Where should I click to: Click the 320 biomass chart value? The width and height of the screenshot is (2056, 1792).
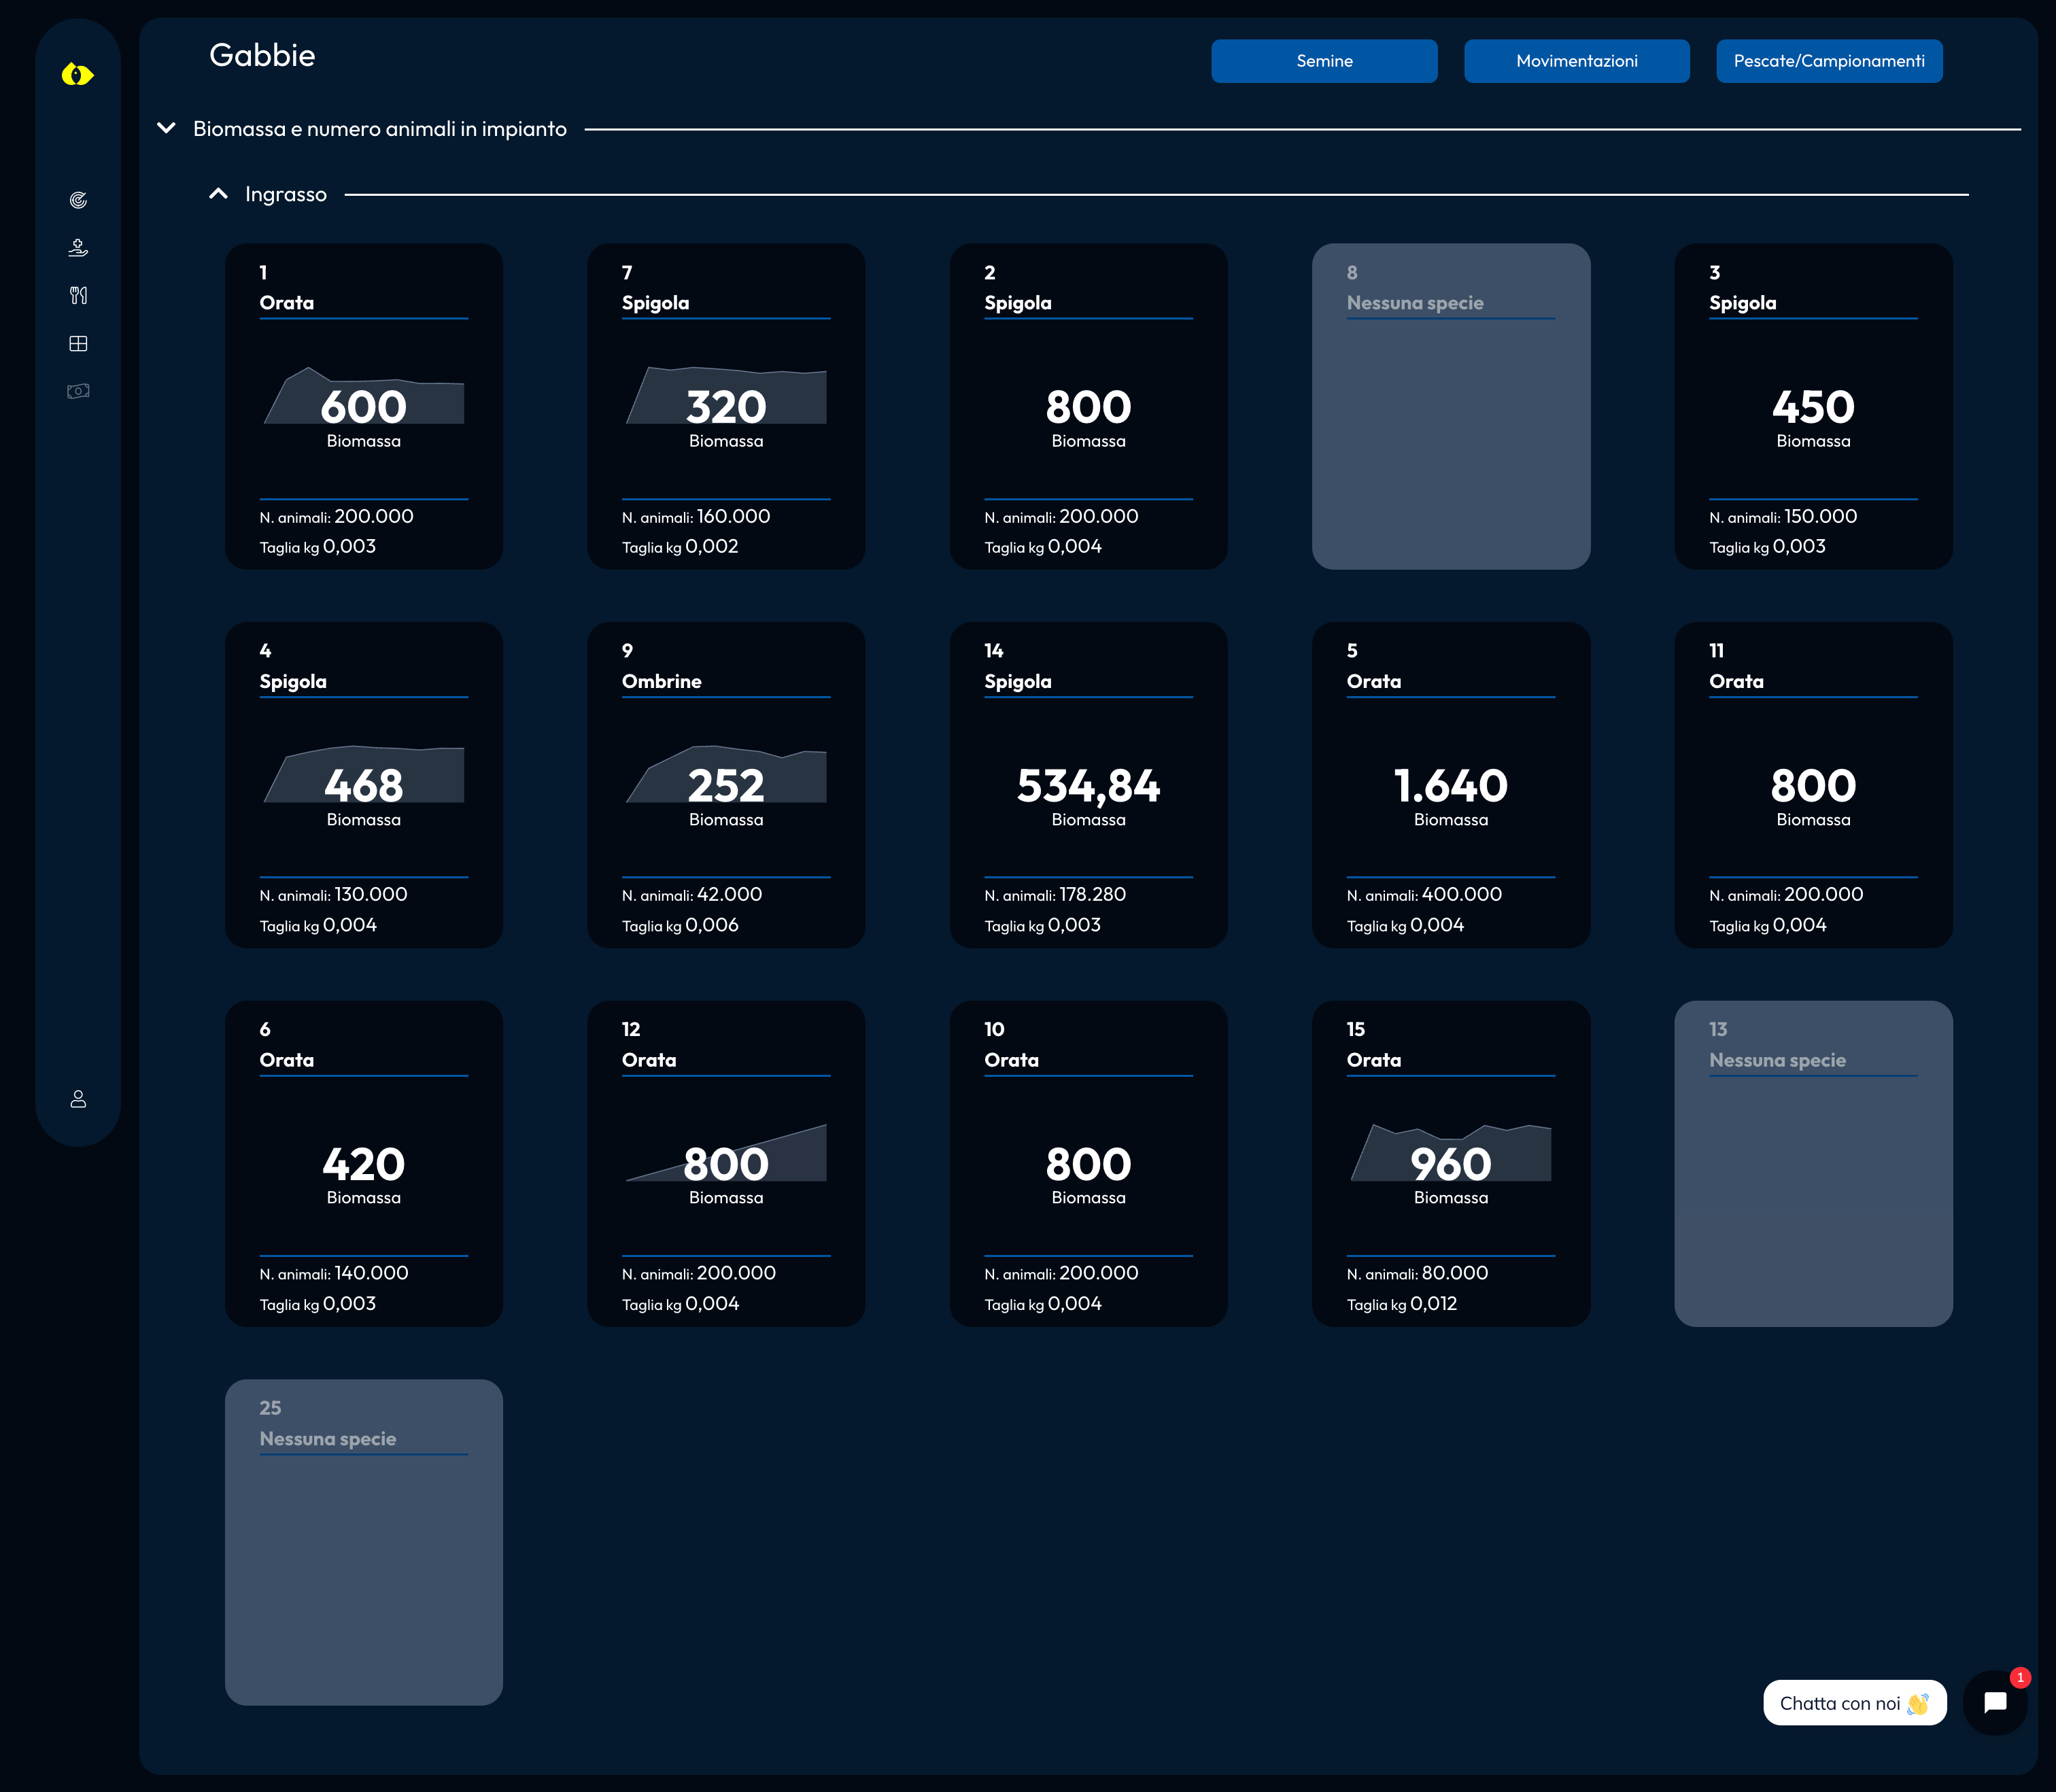pyautogui.click(x=726, y=407)
